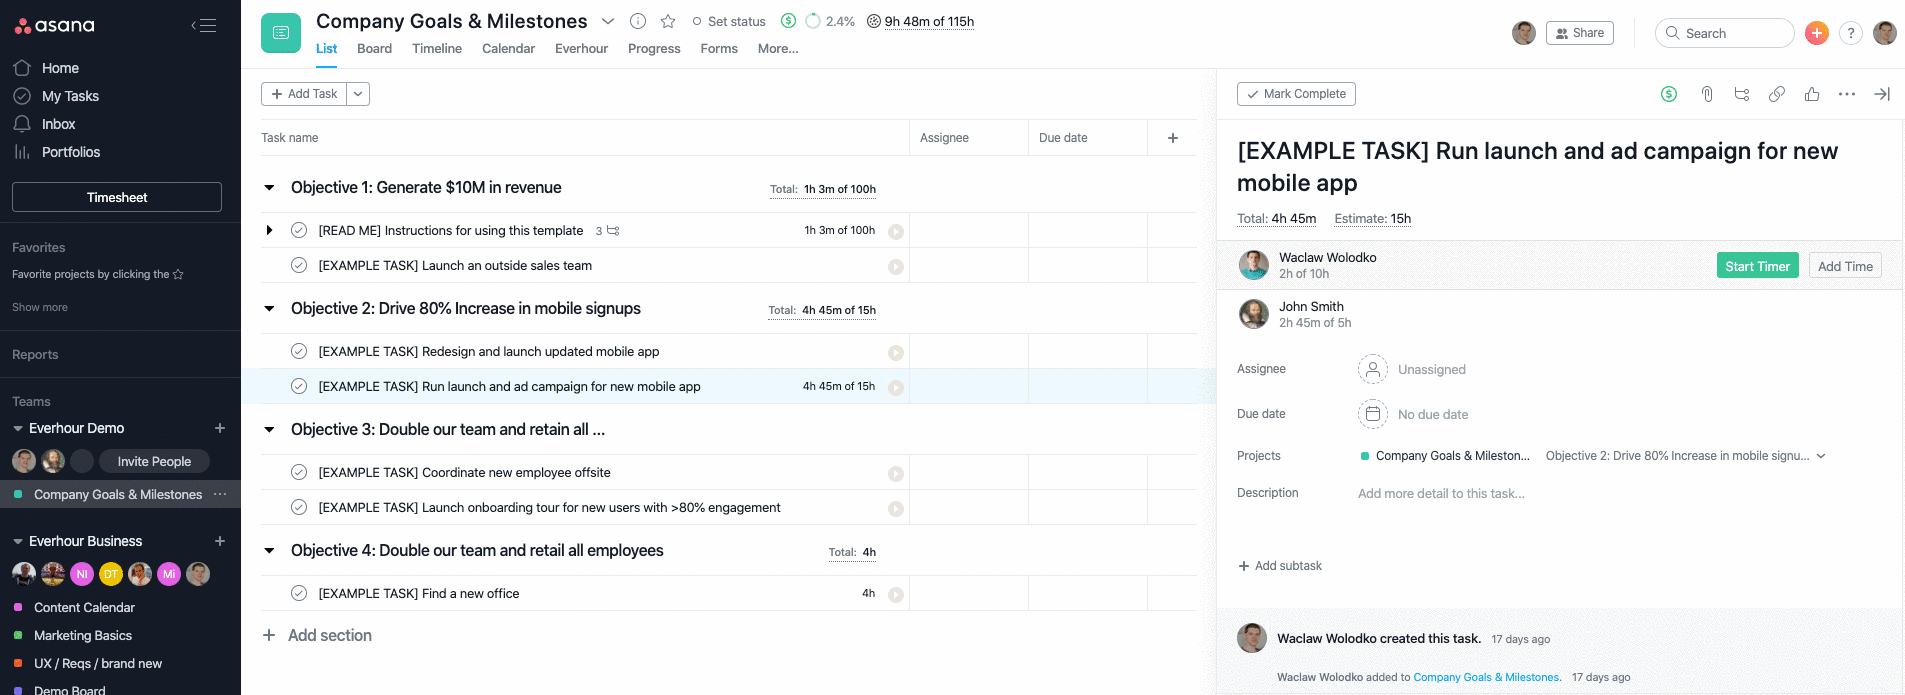1905x695 pixels.
Task: Open options for Company Goals & Milestones project
Action: click(220, 494)
